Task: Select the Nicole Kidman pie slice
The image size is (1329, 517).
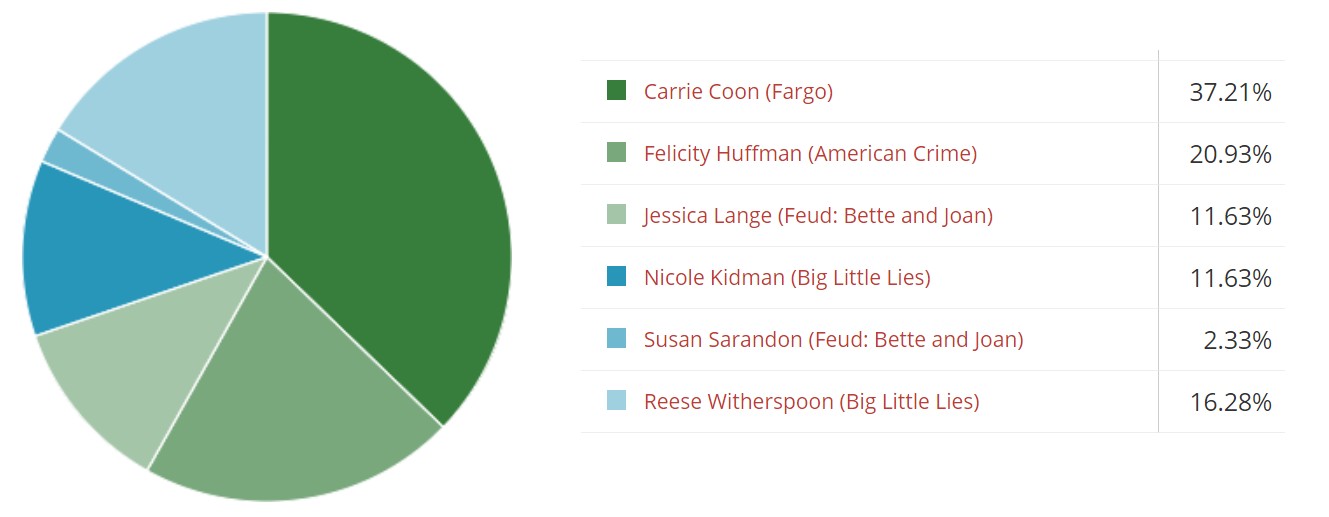Action: [100, 250]
